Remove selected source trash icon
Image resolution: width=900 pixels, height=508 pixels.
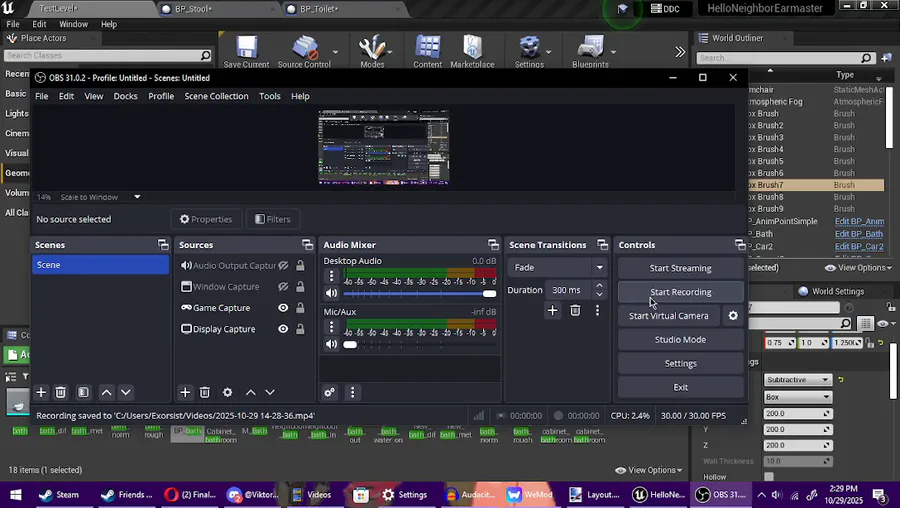(204, 392)
